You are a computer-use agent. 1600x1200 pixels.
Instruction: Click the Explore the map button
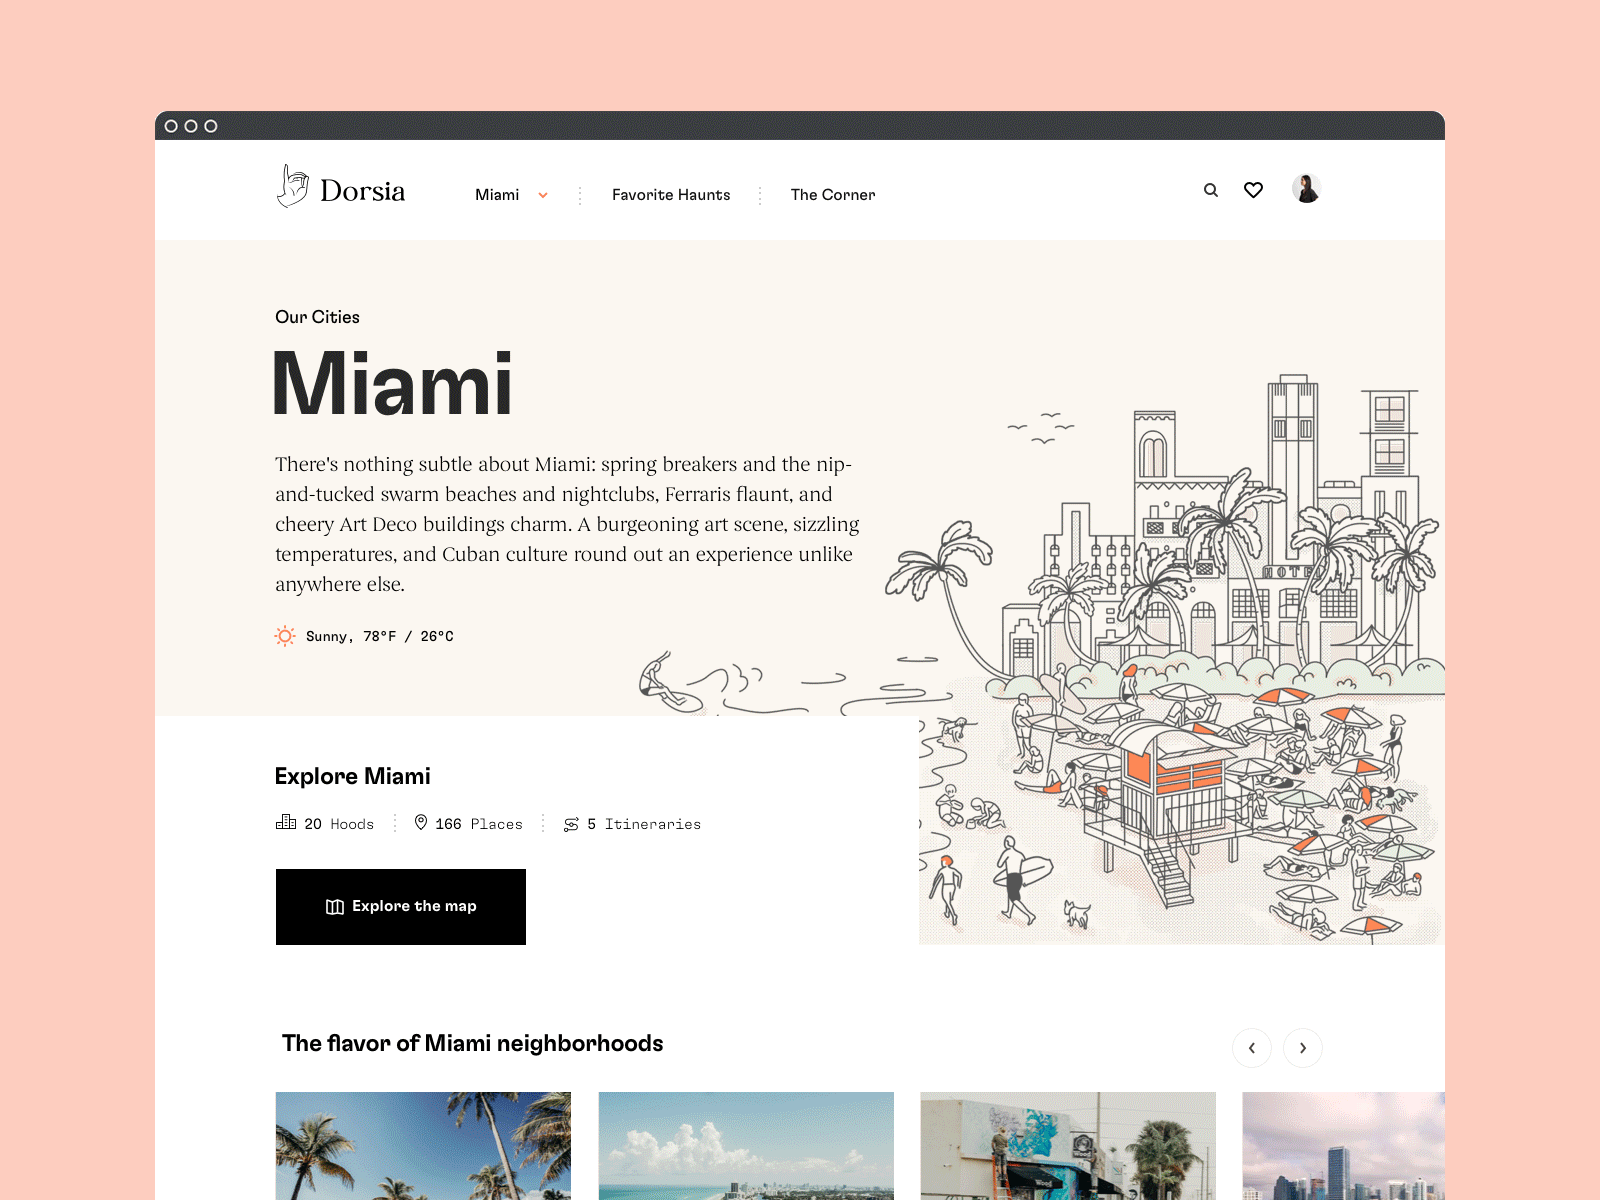point(401,907)
